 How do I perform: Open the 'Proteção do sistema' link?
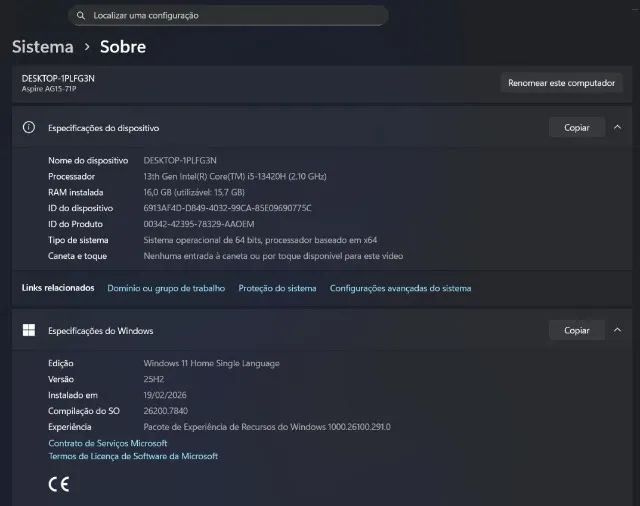click(277, 288)
